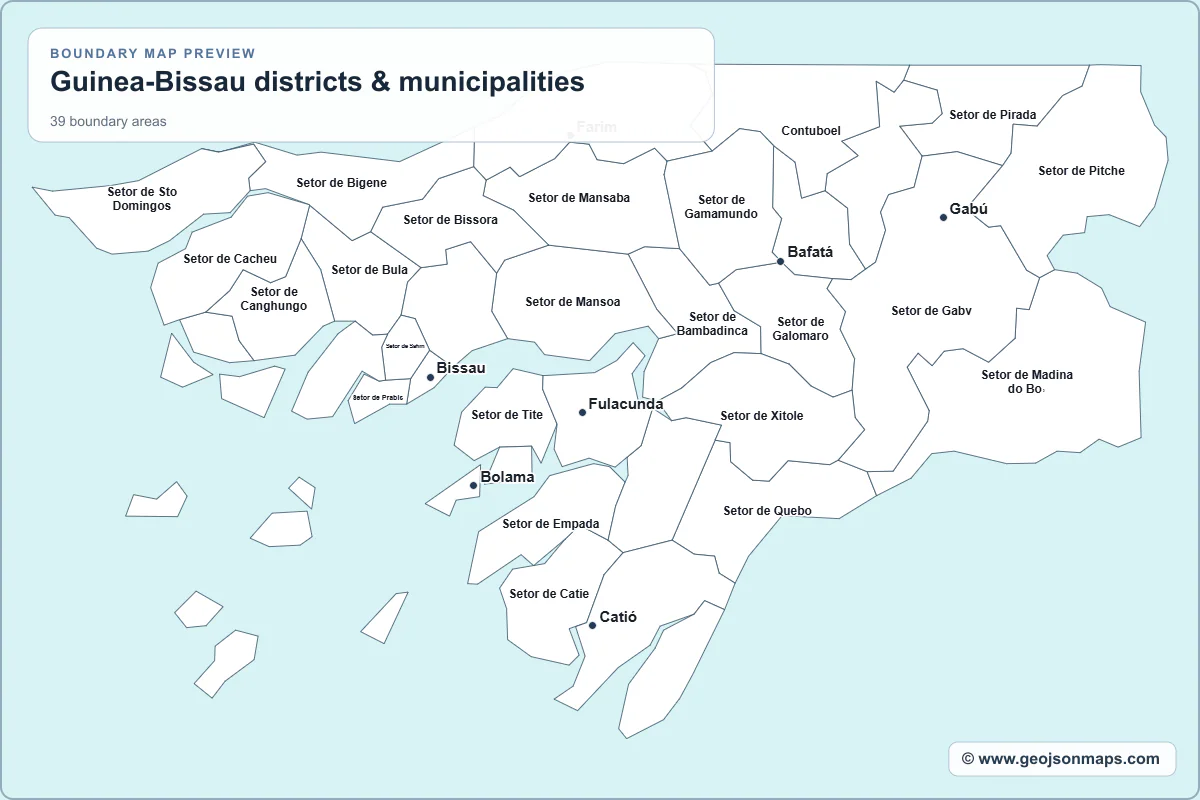This screenshot has width=1200, height=800.
Task: Click the 'Fulacunda' city name label
Action: tap(626, 404)
